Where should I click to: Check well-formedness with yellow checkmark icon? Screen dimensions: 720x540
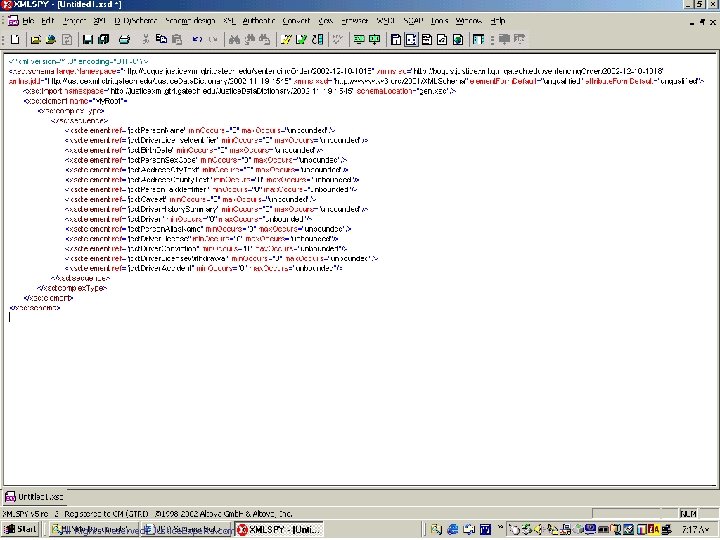[286, 39]
